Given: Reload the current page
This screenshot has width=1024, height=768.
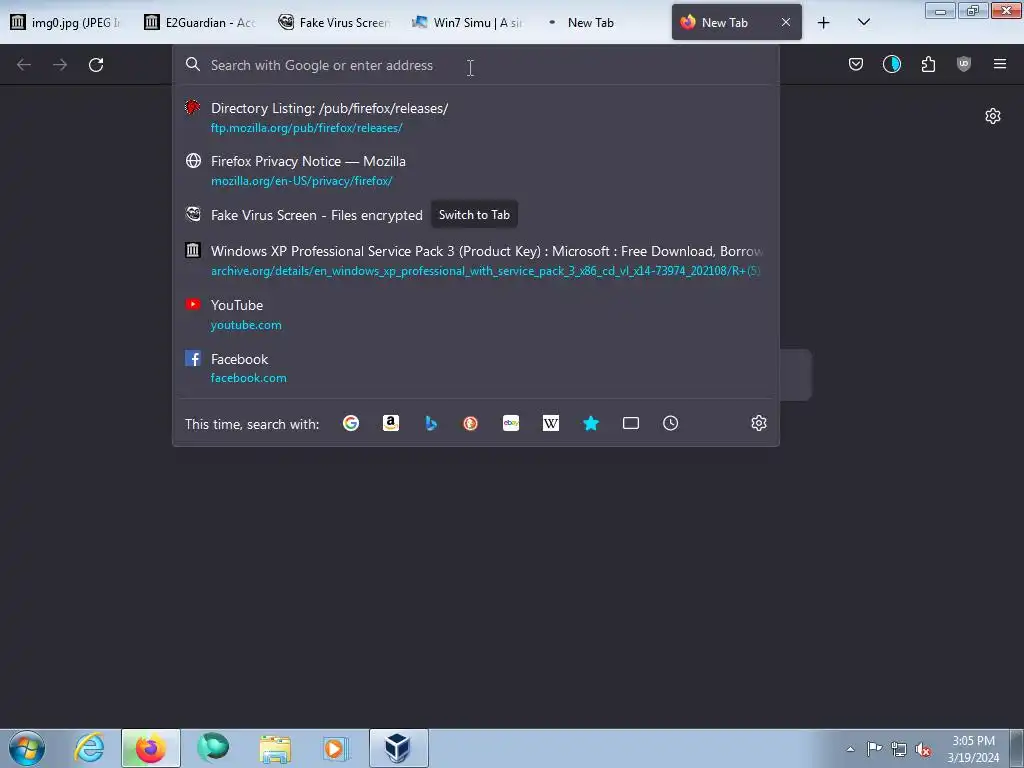Looking at the screenshot, I should [96, 65].
